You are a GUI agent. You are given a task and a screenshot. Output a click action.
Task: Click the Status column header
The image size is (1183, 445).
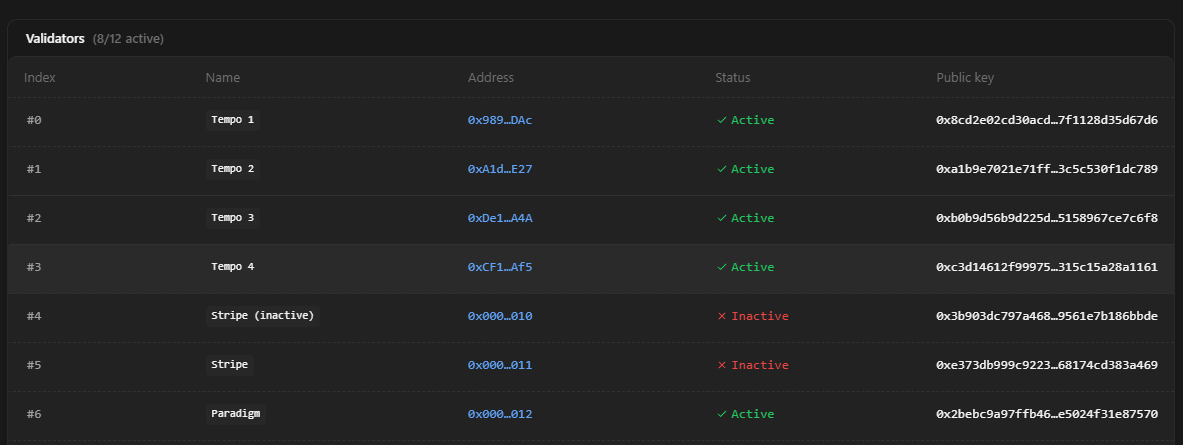click(x=732, y=77)
